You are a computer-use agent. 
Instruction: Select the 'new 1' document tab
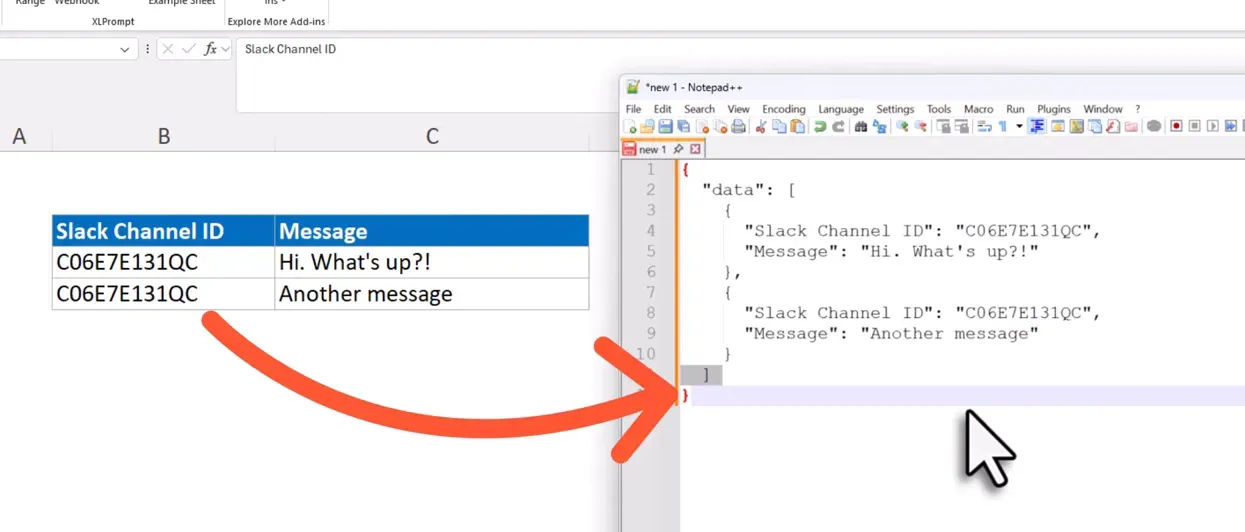pyautogui.click(x=652, y=149)
